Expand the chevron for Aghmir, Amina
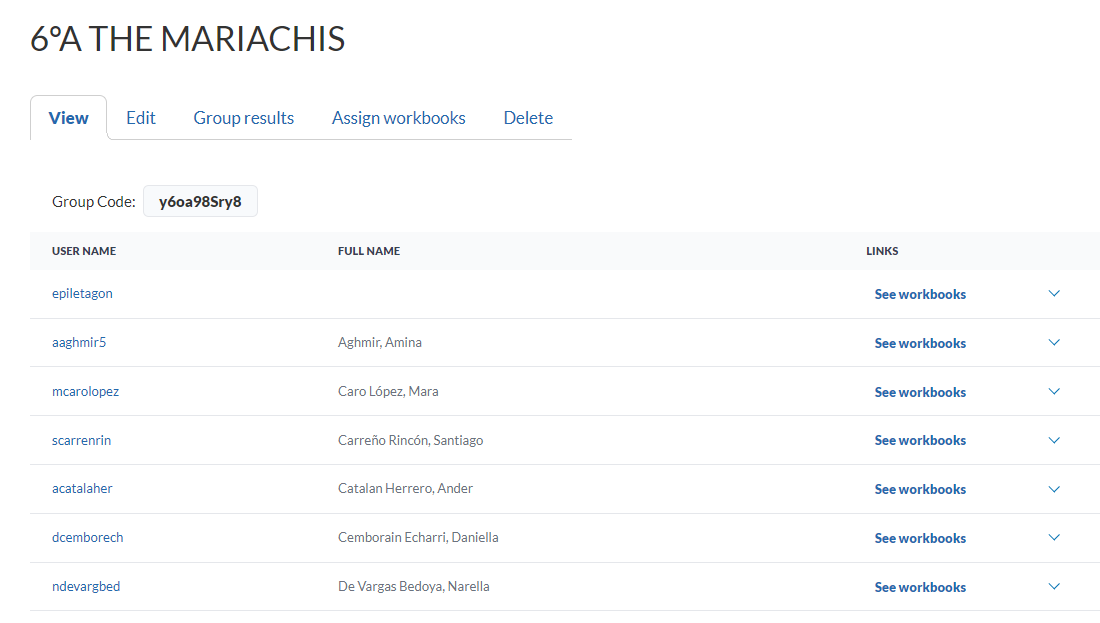 point(1053,343)
